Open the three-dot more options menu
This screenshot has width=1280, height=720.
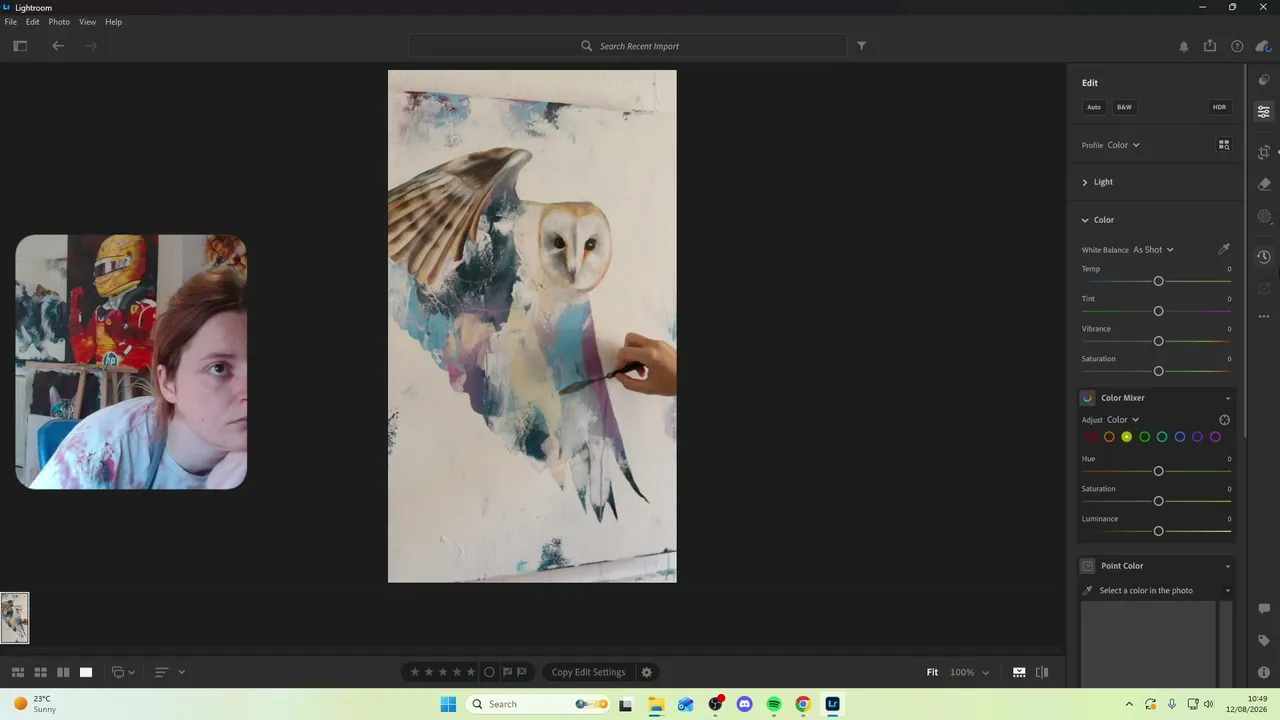pos(1264,317)
